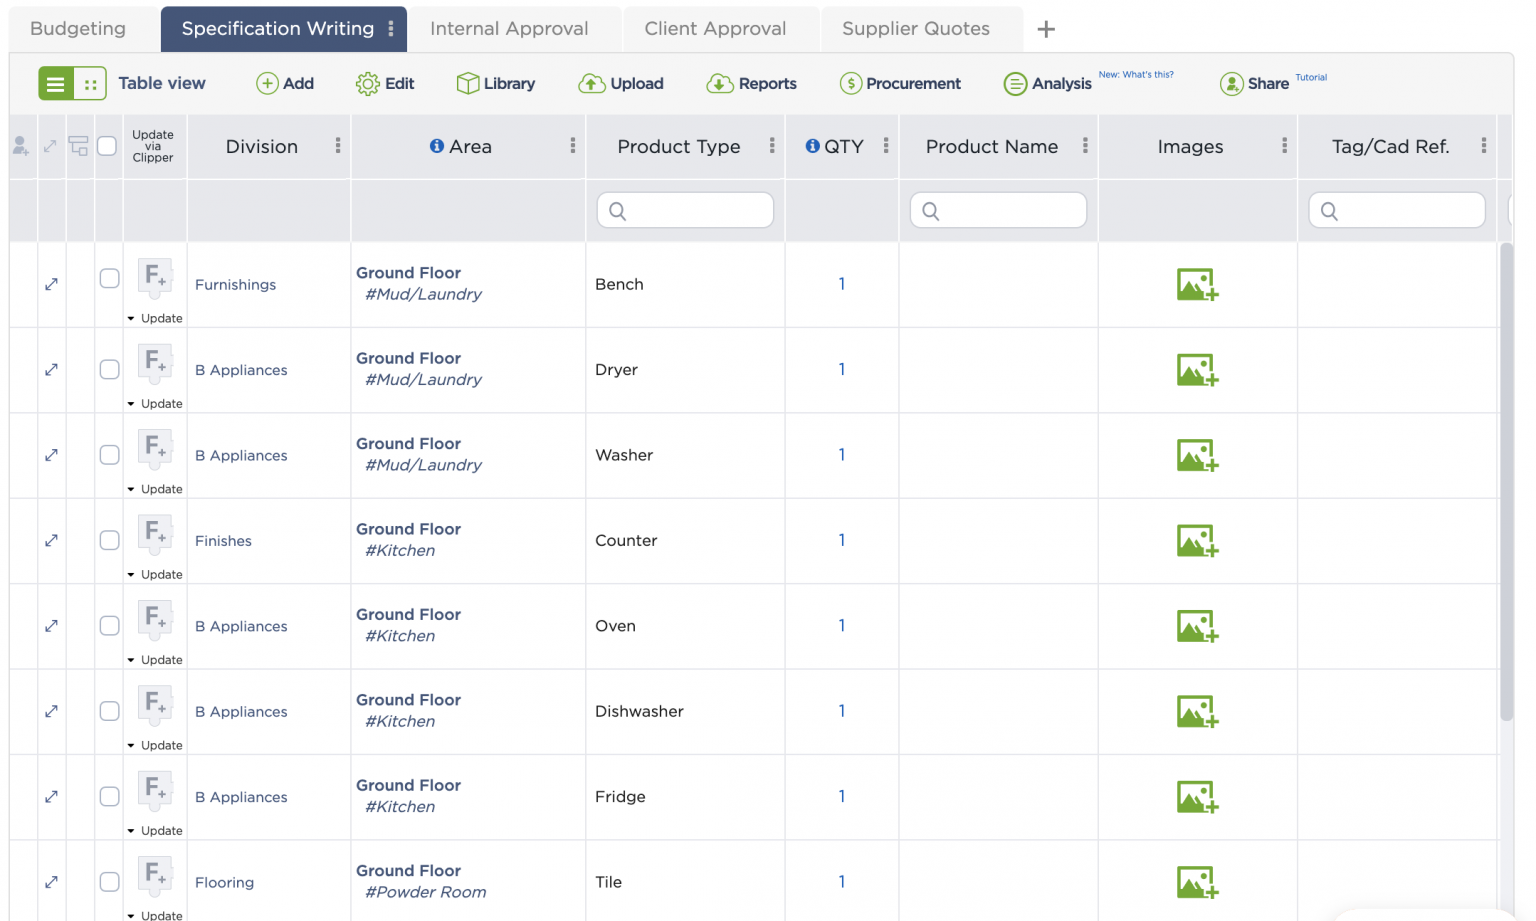This screenshot has height=921, width=1536.
Task: Click the Product Name search field
Action: click(998, 210)
